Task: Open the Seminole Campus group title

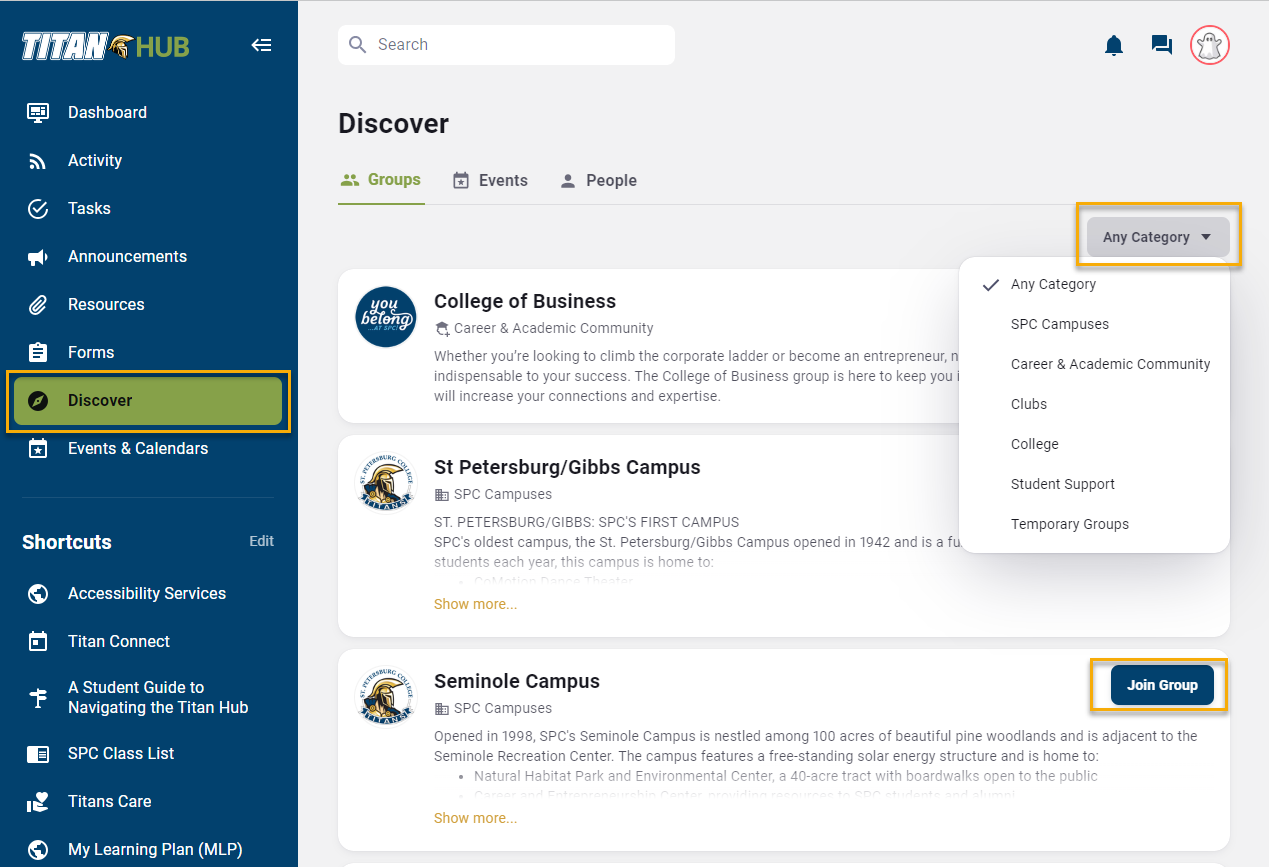Action: tap(517, 681)
